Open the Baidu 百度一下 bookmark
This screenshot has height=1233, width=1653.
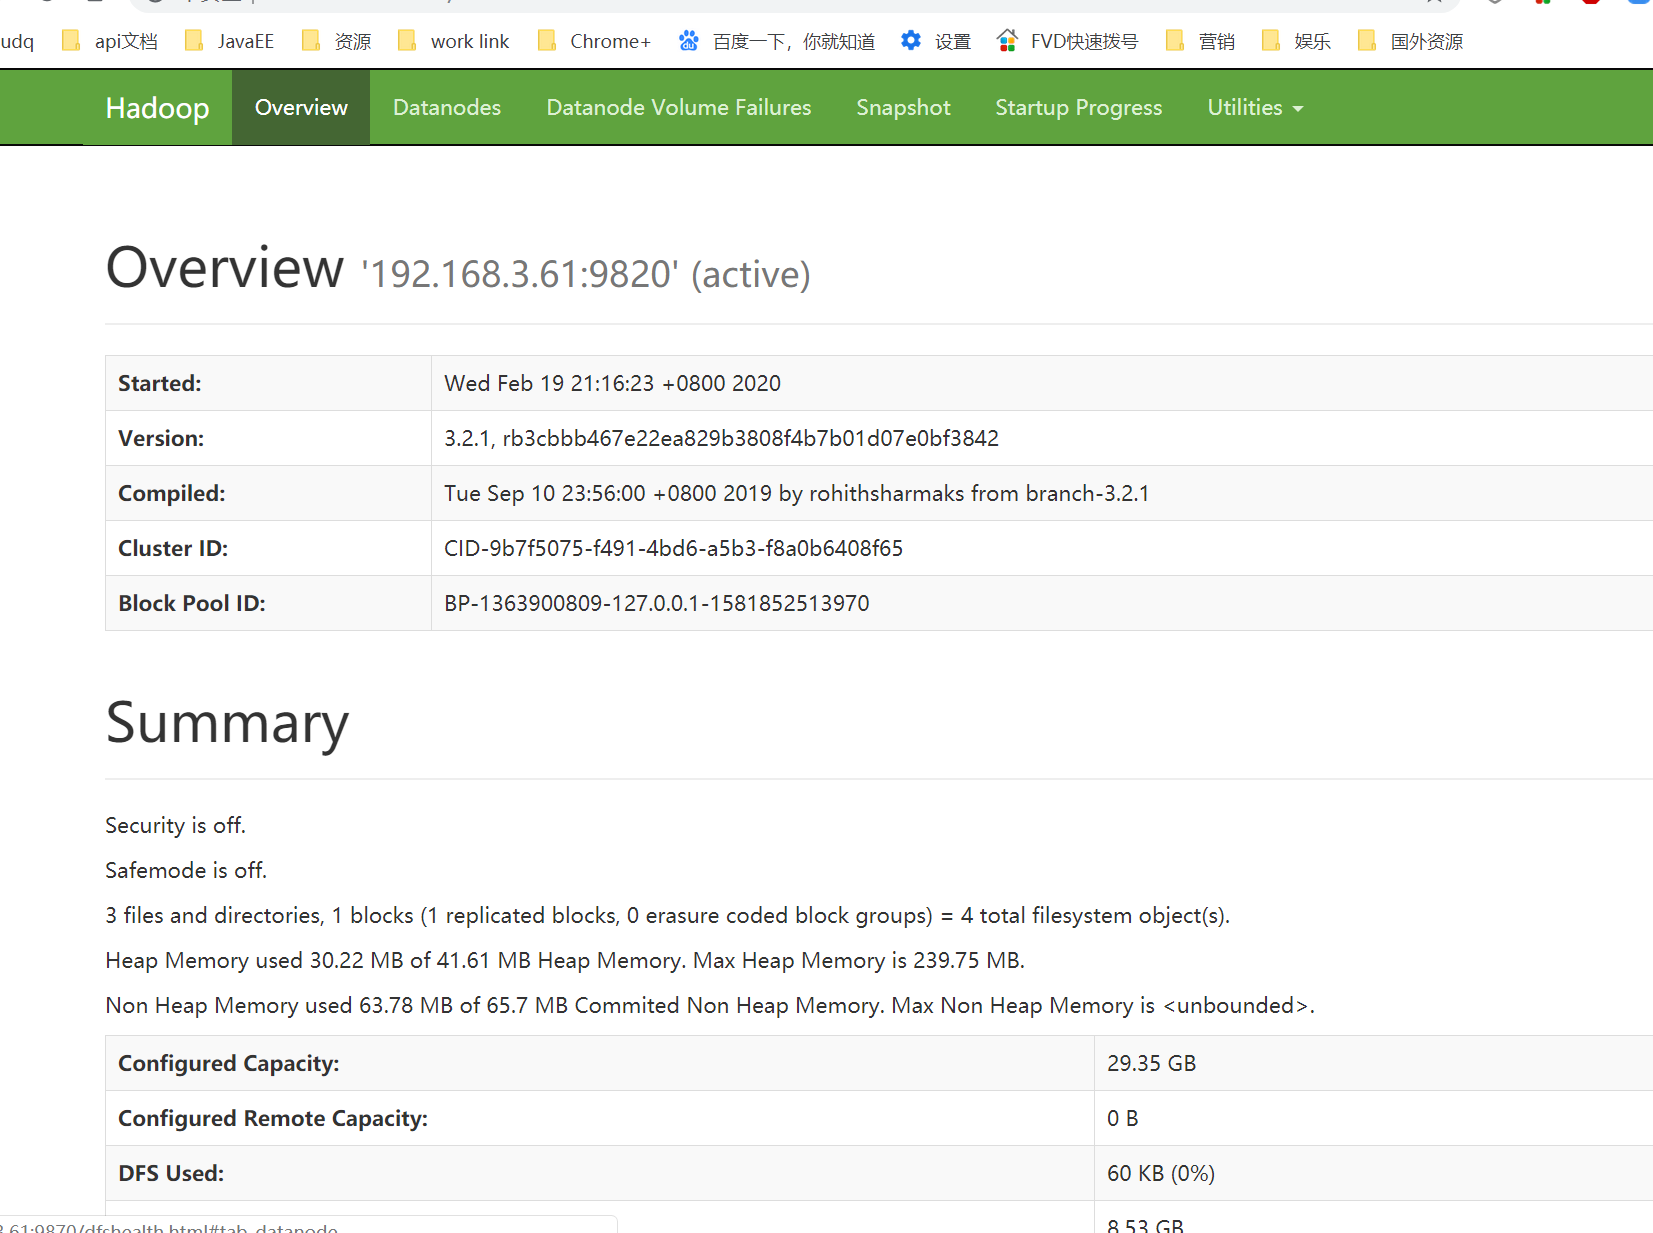pyautogui.click(x=776, y=41)
